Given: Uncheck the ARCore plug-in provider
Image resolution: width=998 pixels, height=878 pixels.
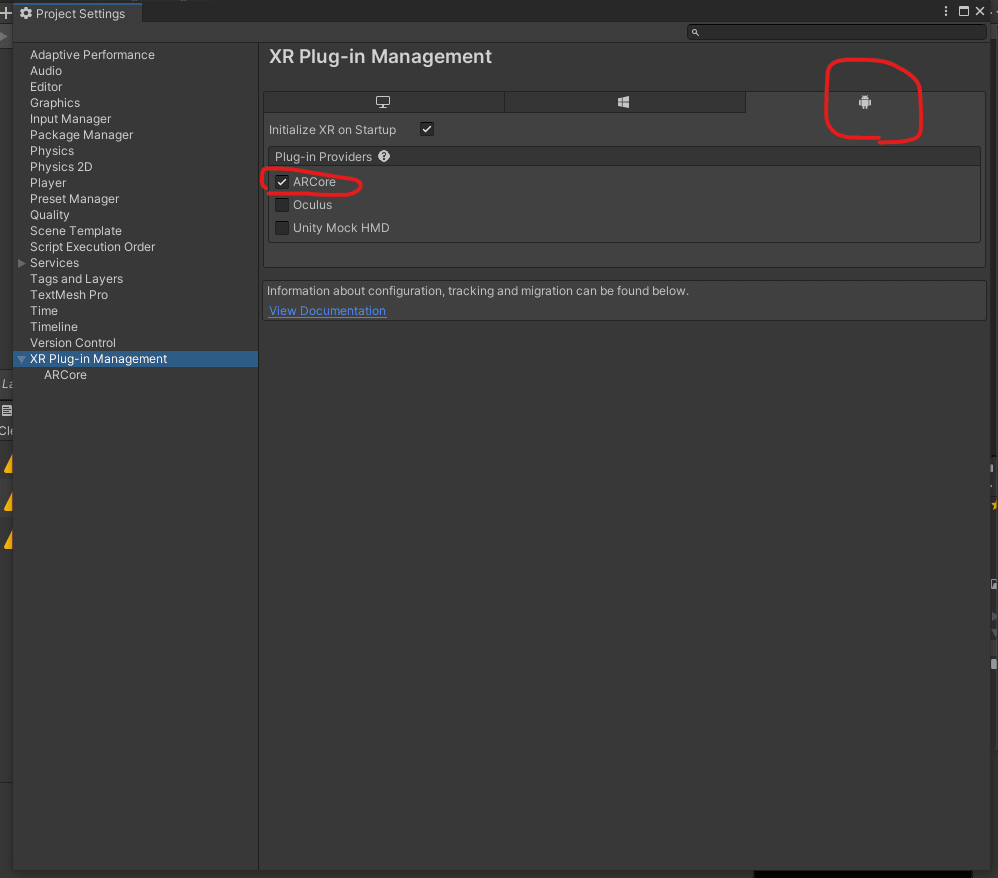Looking at the screenshot, I should 282,182.
